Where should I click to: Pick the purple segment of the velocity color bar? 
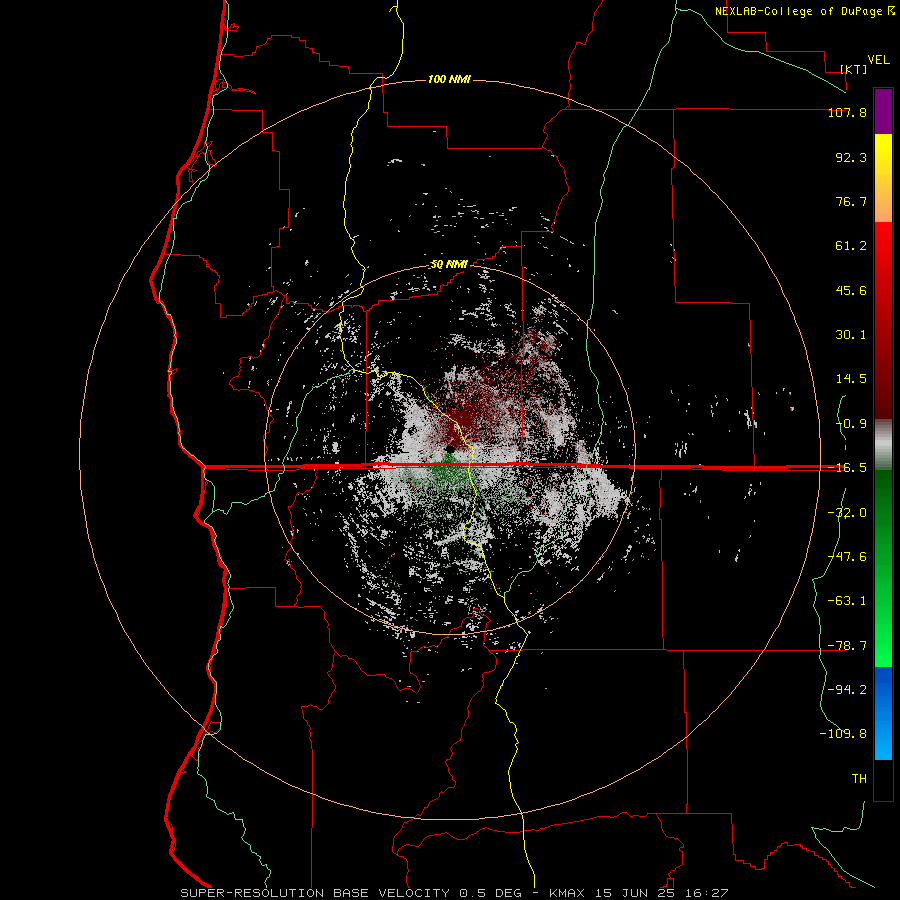[883, 111]
